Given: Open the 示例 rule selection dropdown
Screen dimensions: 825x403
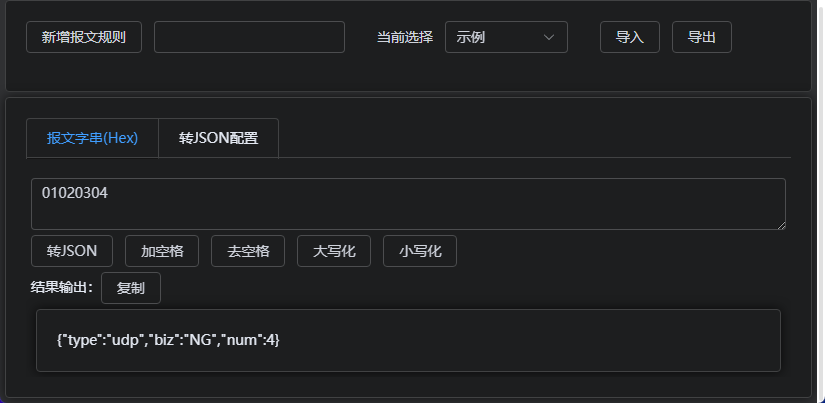Looking at the screenshot, I should [506, 37].
